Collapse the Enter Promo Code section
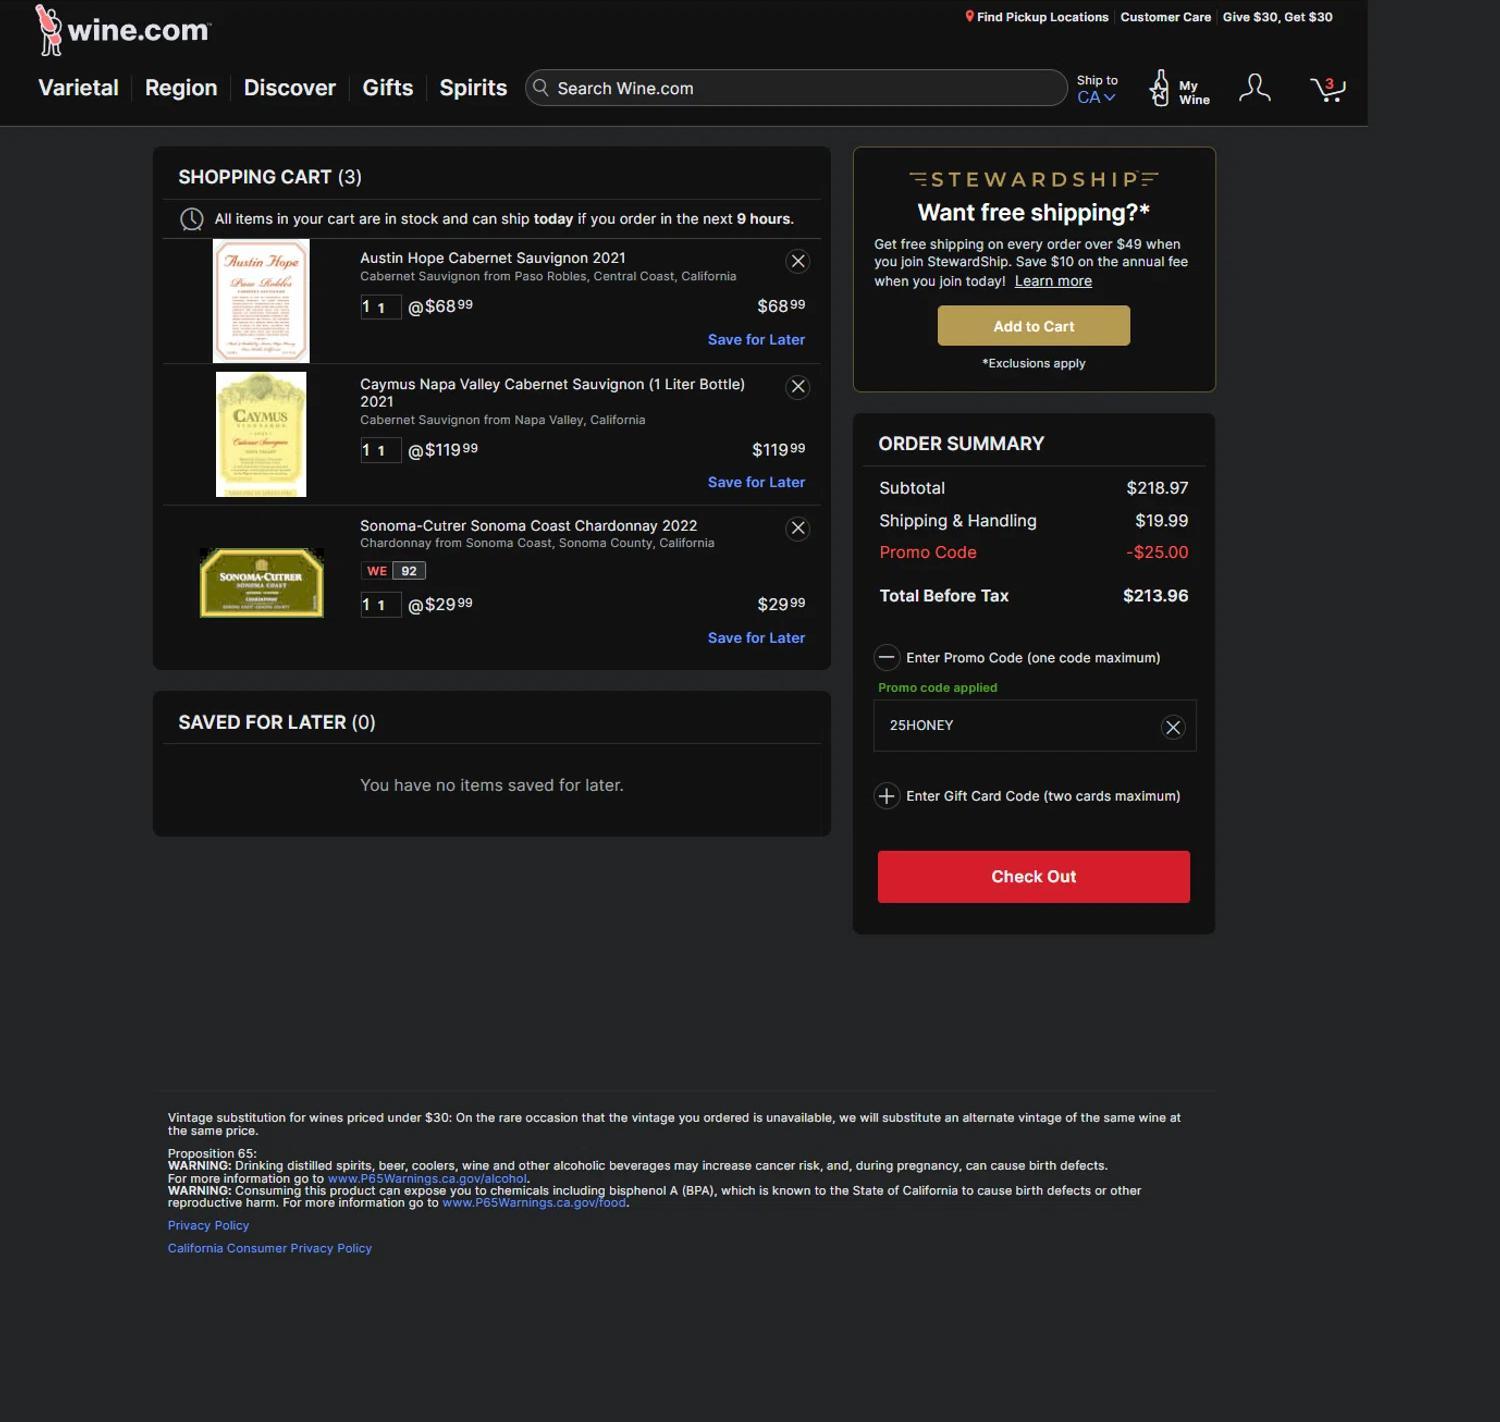 coord(886,657)
